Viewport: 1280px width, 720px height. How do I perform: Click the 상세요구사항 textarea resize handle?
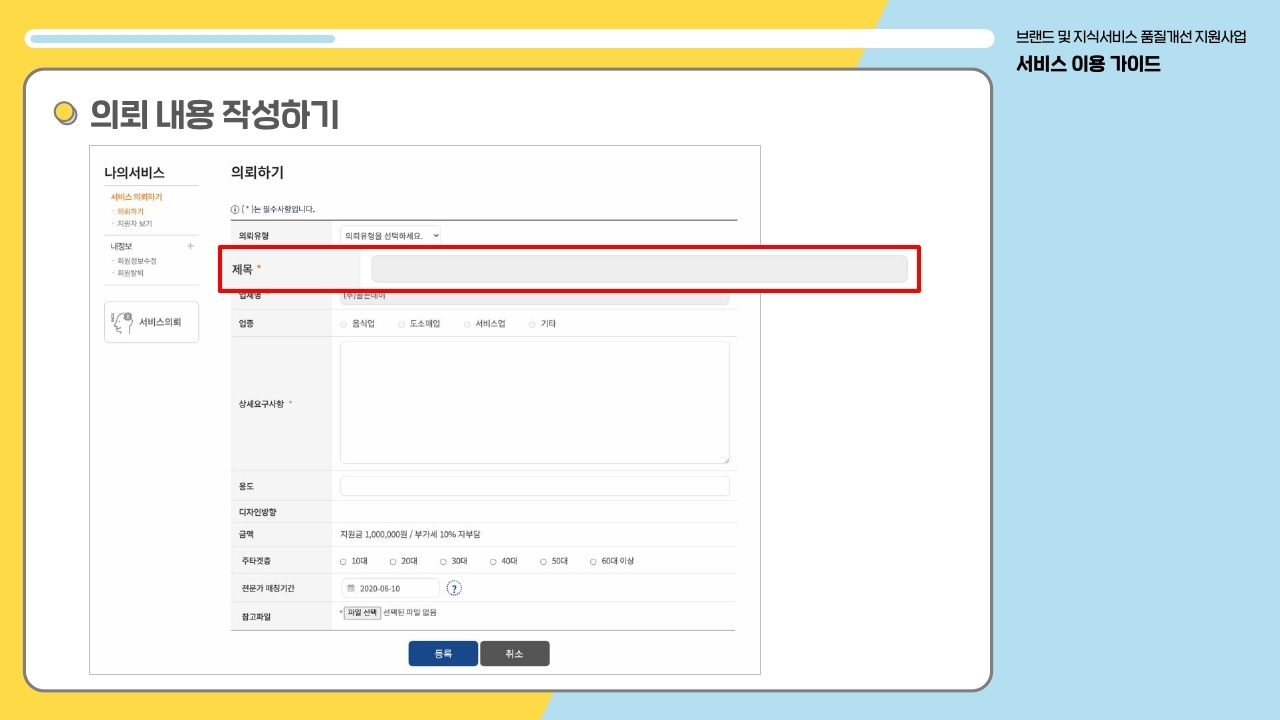click(x=725, y=459)
